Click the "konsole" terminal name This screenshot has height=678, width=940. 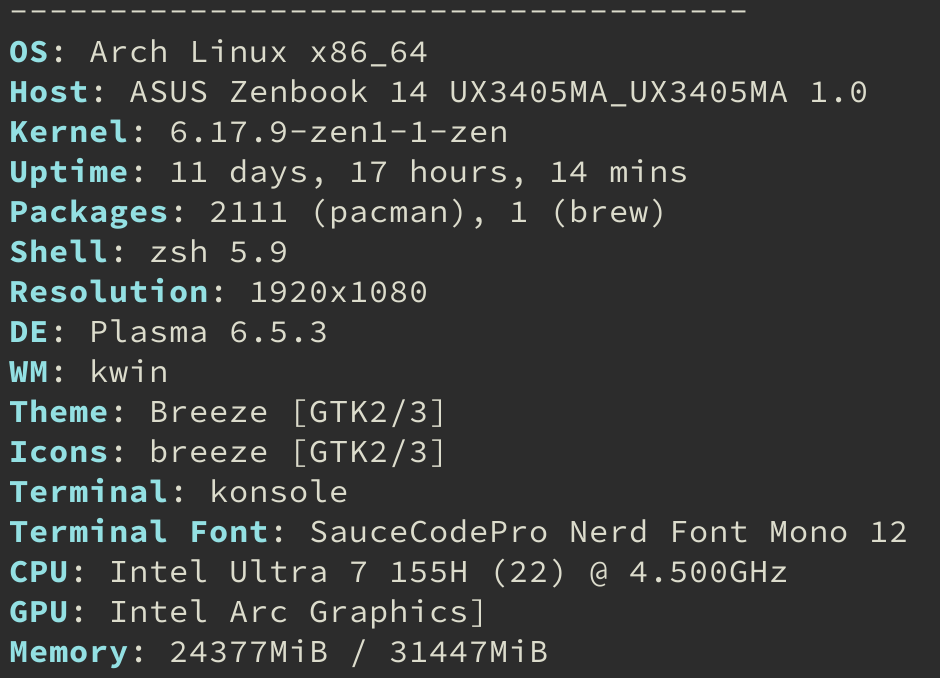[278, 492]
